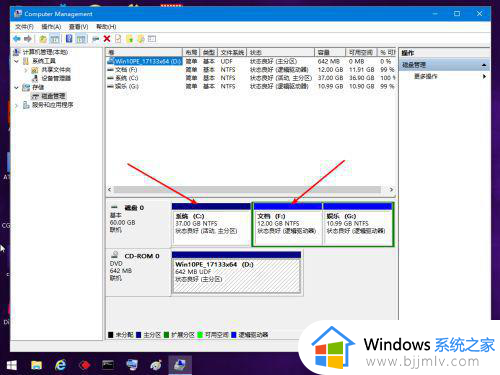Click the Up one level folder icon
500x375 pixels.
coord(43,39)
